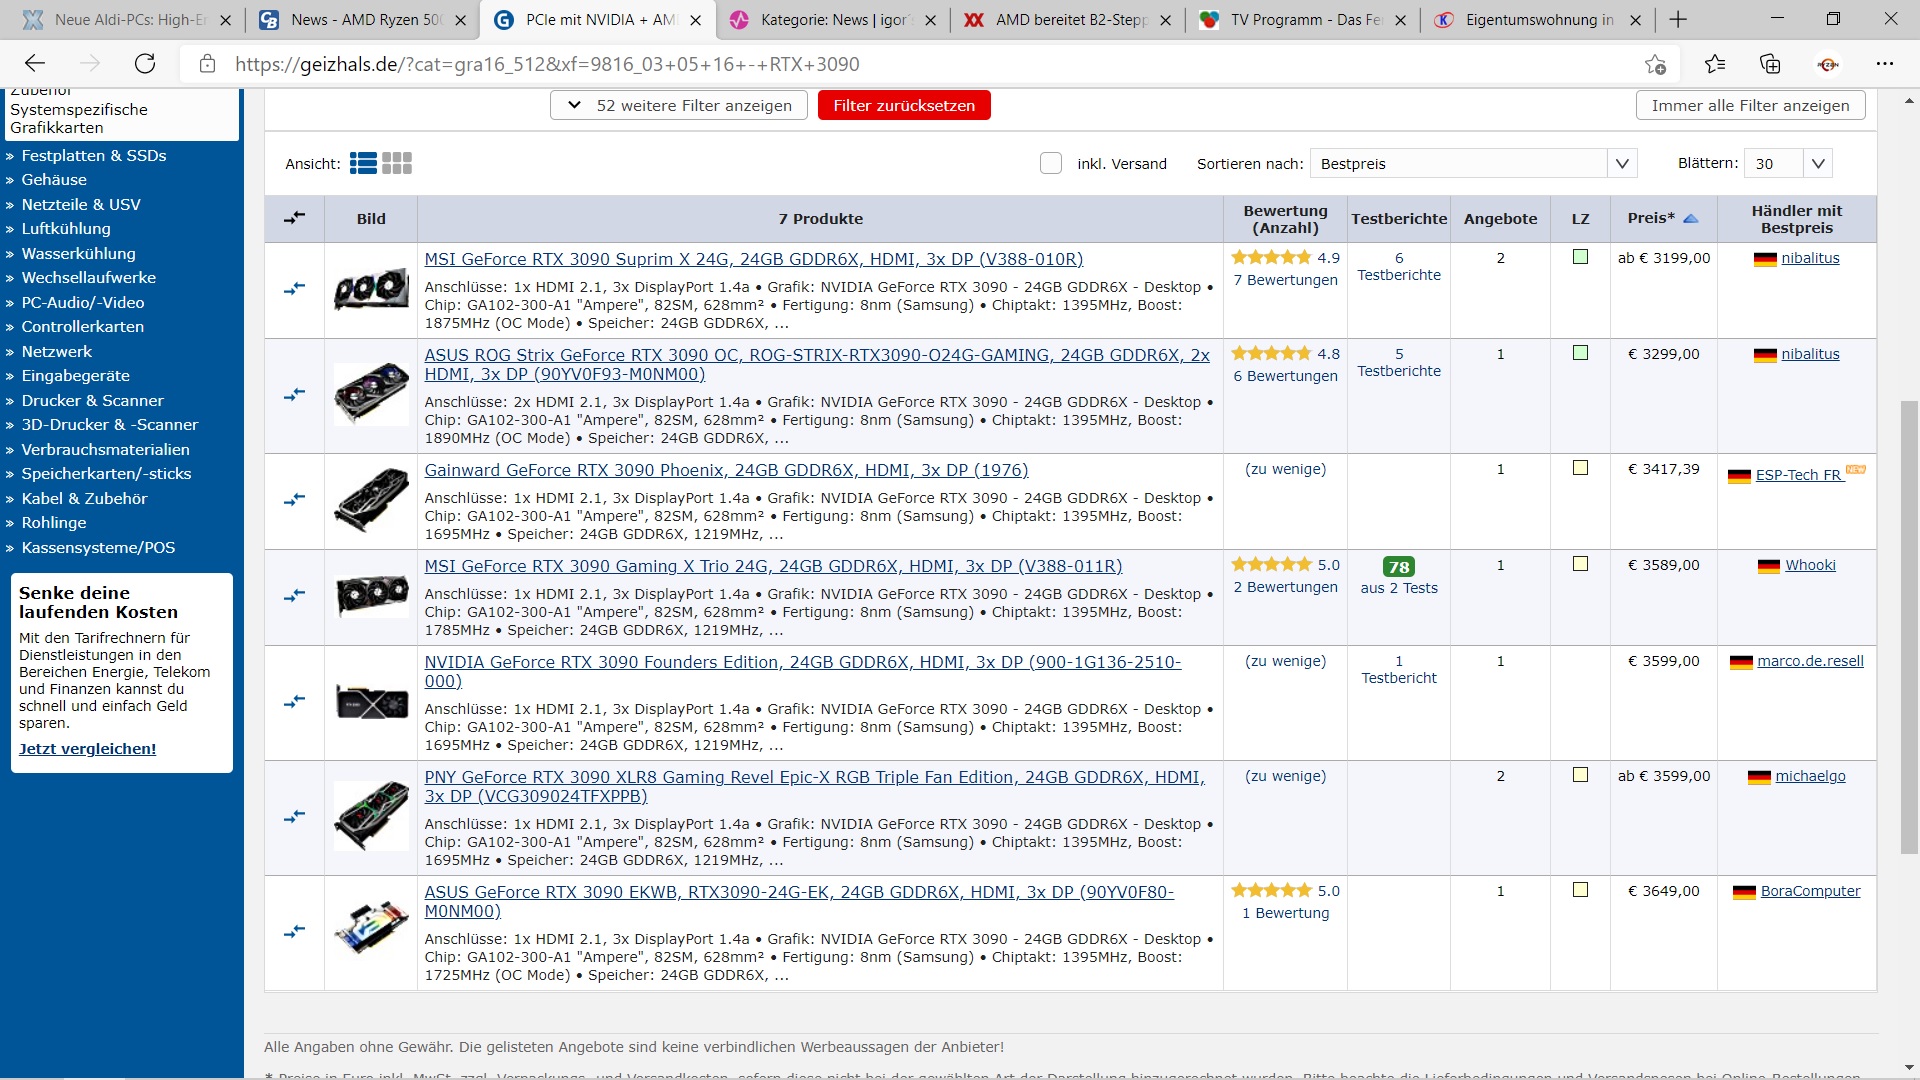The height and width of the screenshot is (1080, 1920).
Task: Click header compare arrows icon
Action: pyautogui.click(x=294, y=218)
